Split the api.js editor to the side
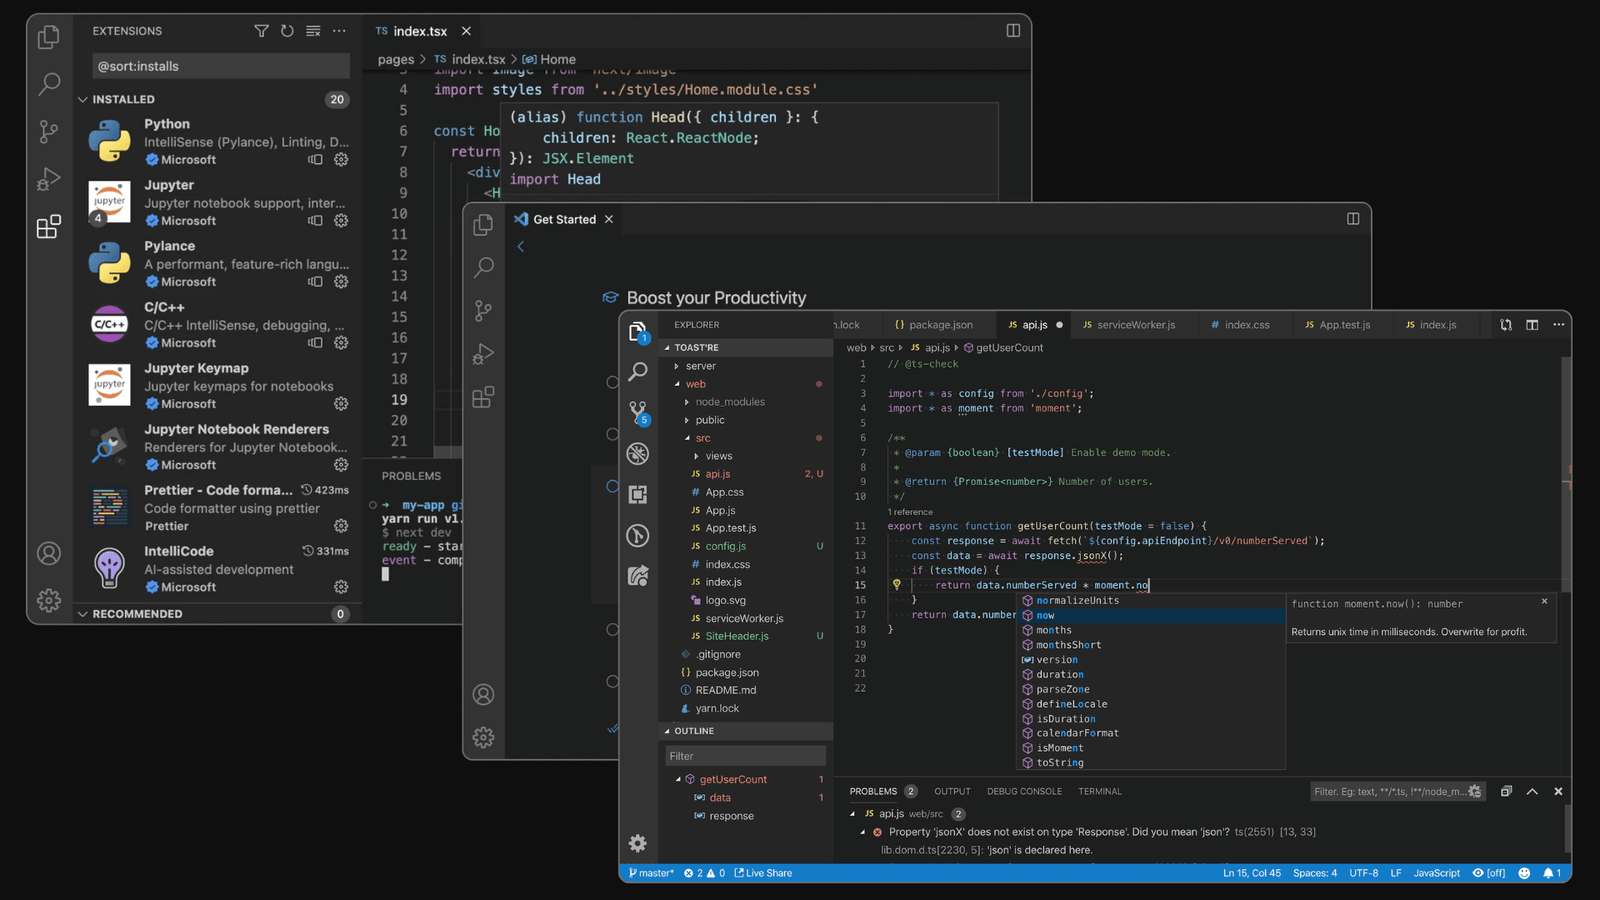This screenshot has height=900, width=1600. tap(1532, 325)
